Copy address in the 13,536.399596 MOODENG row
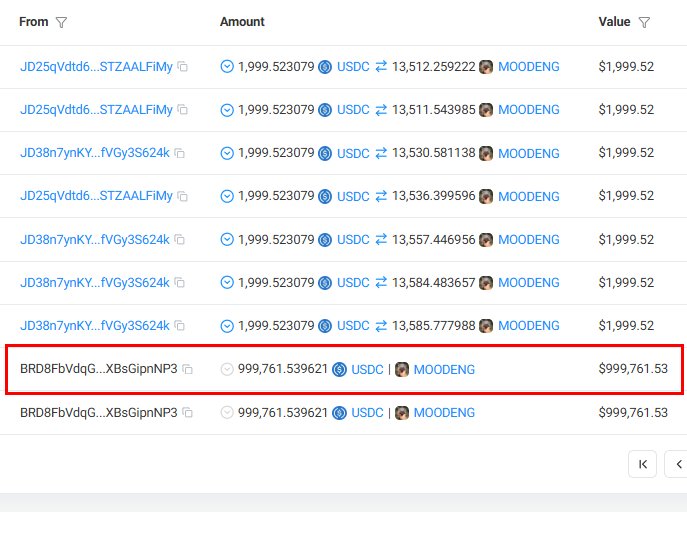This screenshot has width=687, height=554. (x=183, y=196)
